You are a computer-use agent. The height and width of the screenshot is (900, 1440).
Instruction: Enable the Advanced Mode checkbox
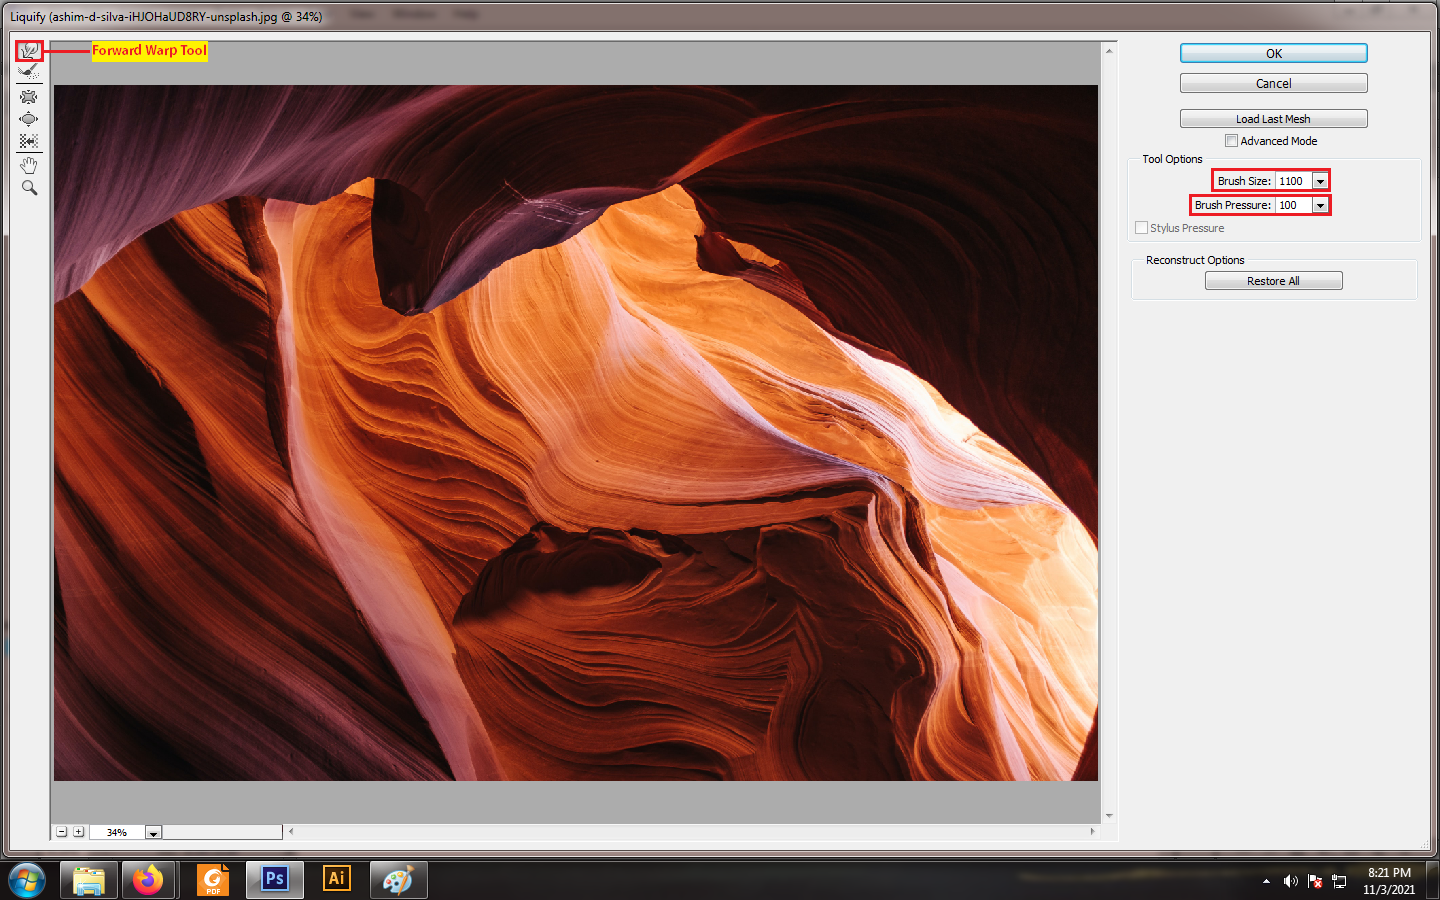pyautogui.click(x=1232, y=141)
